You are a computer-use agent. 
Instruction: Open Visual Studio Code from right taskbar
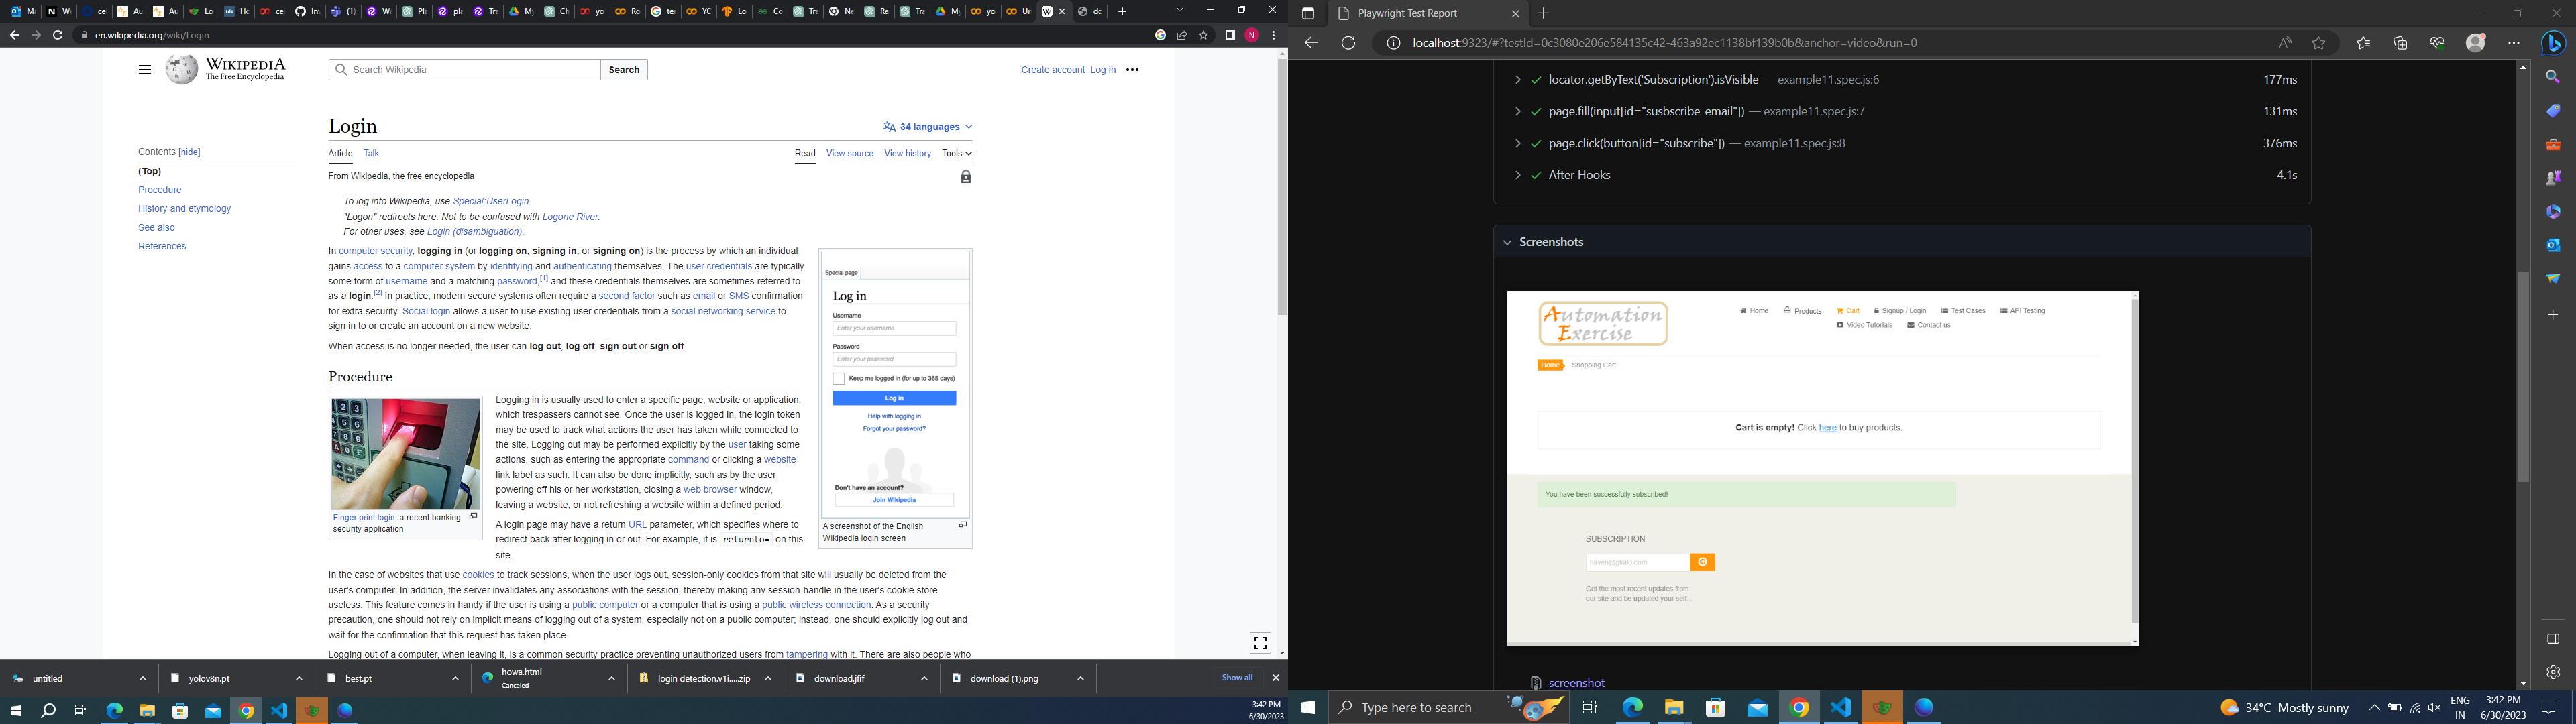tap(1841, 708)
